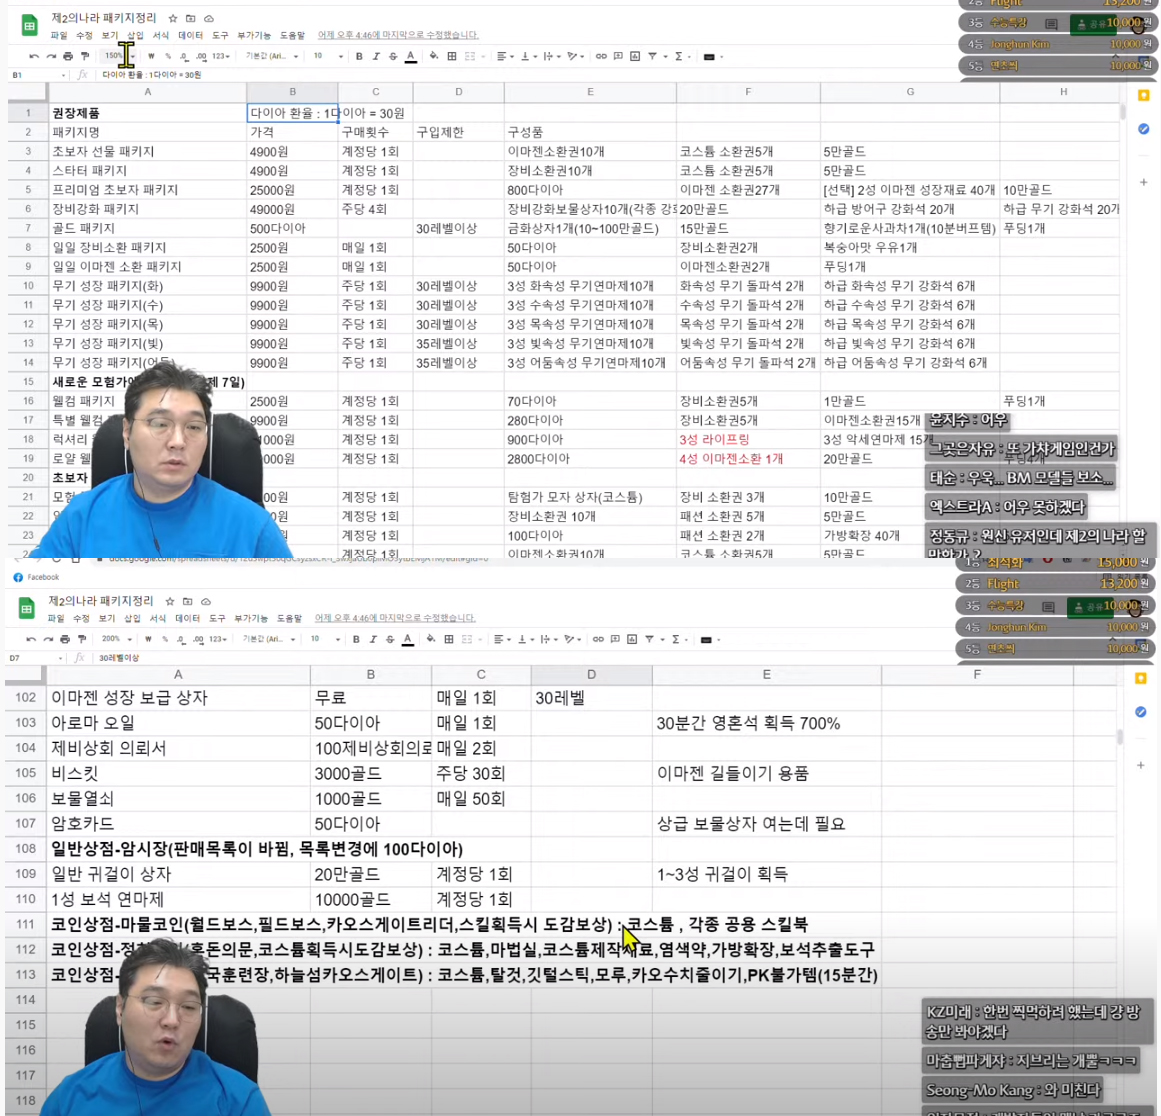The height and width of the screenshot is (1116, 1161).
Task: Open horizontal align dropdown in upper sheet
Action: coord(503,56)
